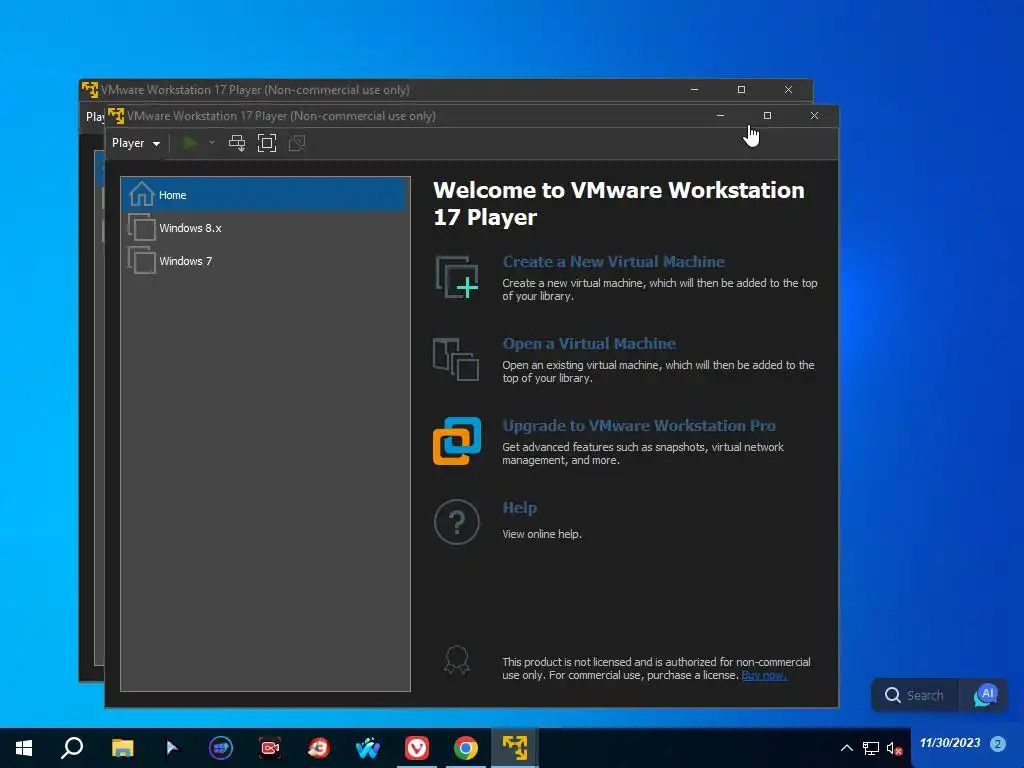The width and height of the screenshot is (1024, 768).
Task: Click the VMware Workstation Pro logo icon
Action: [x=457, y=441]
